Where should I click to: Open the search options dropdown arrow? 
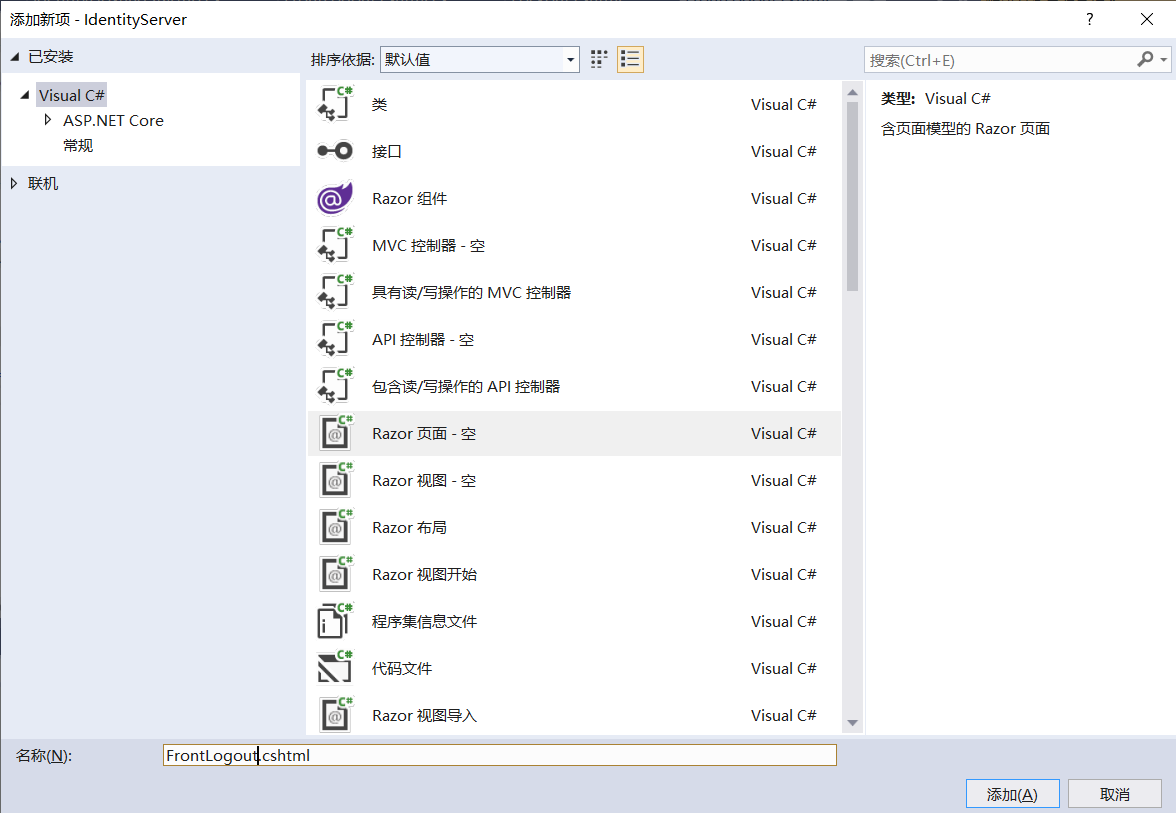pos(1163,60)
